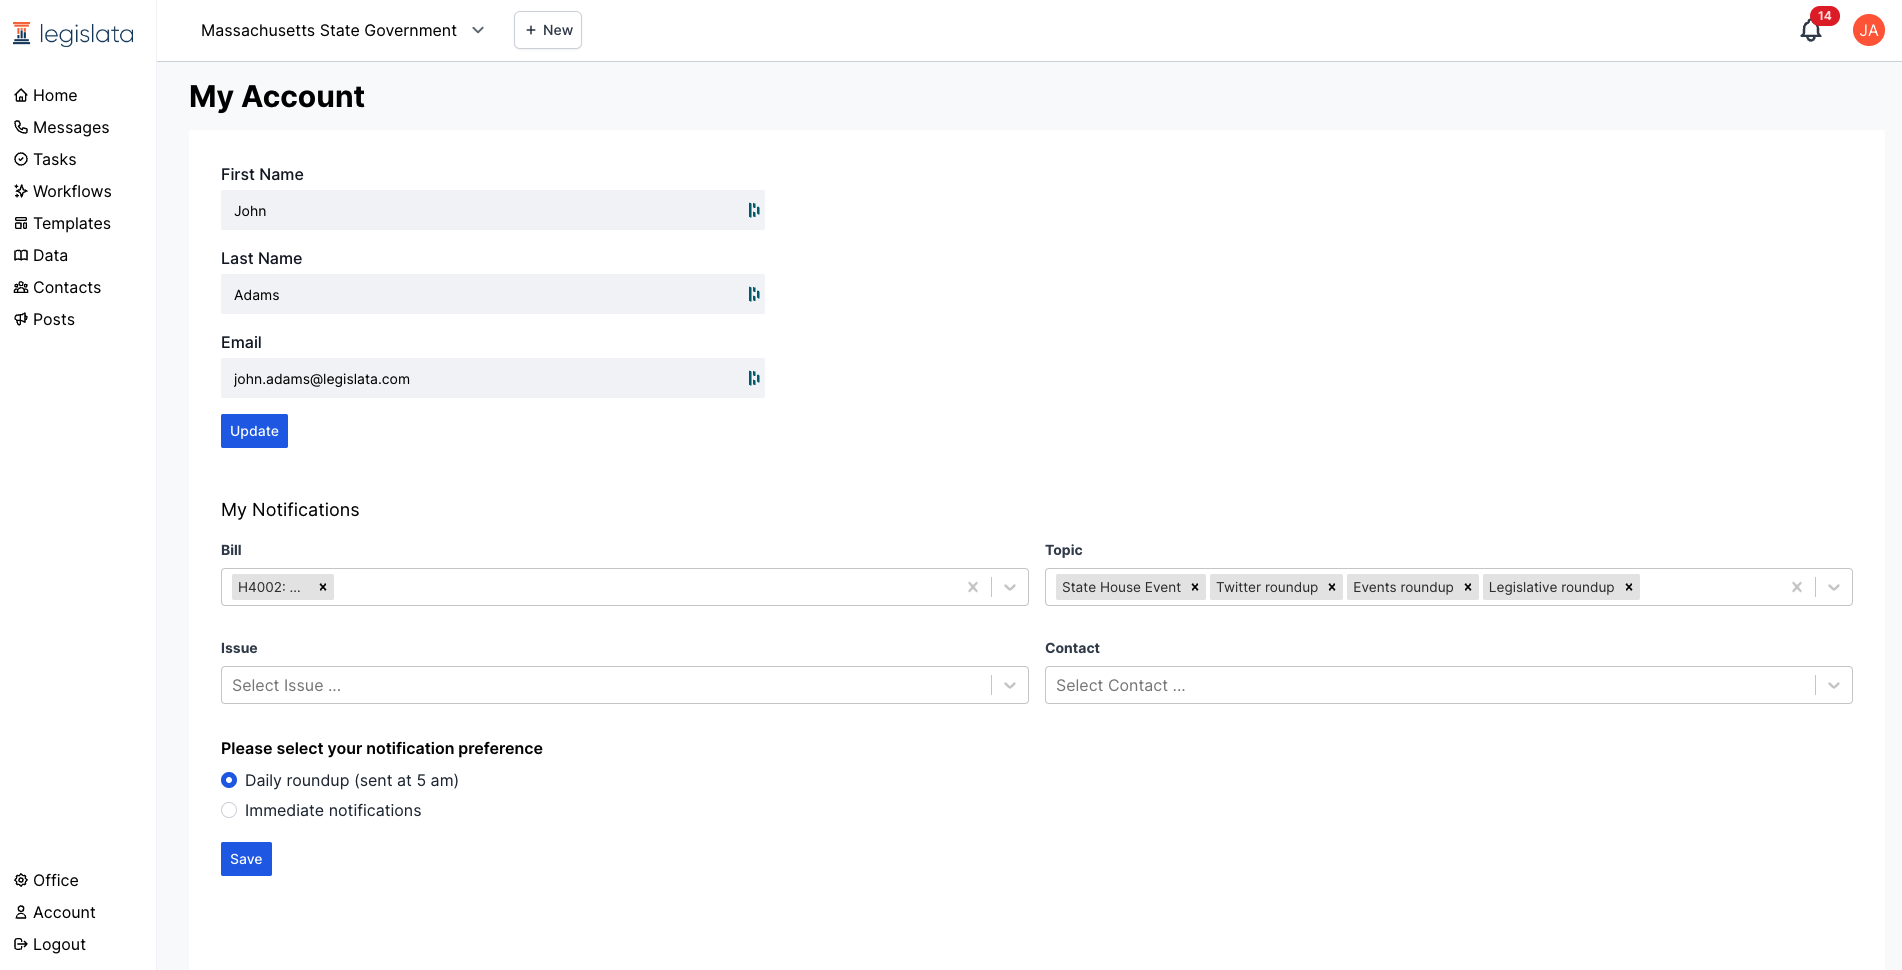Click the Account person icon
The height and width of the screenshot is (970, 1902).
(21, 912)
